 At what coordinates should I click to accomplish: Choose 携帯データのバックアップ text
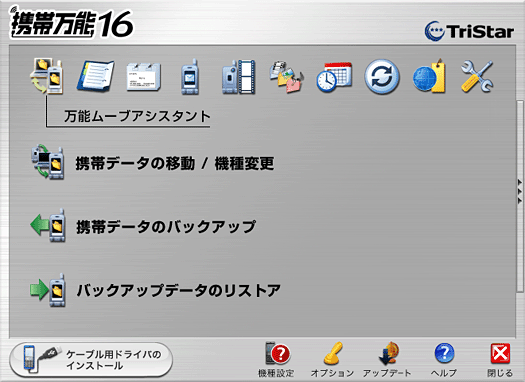[166, 227]
